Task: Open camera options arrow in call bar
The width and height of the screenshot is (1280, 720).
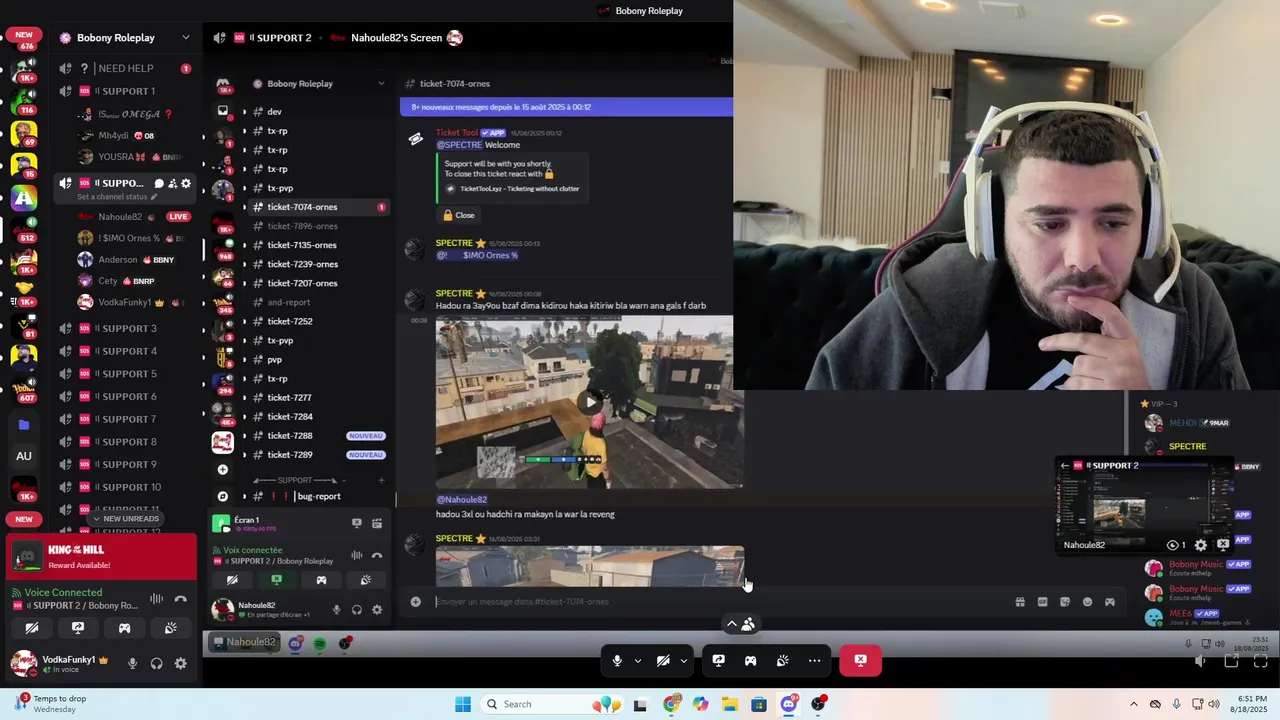Action: point(683,661)
